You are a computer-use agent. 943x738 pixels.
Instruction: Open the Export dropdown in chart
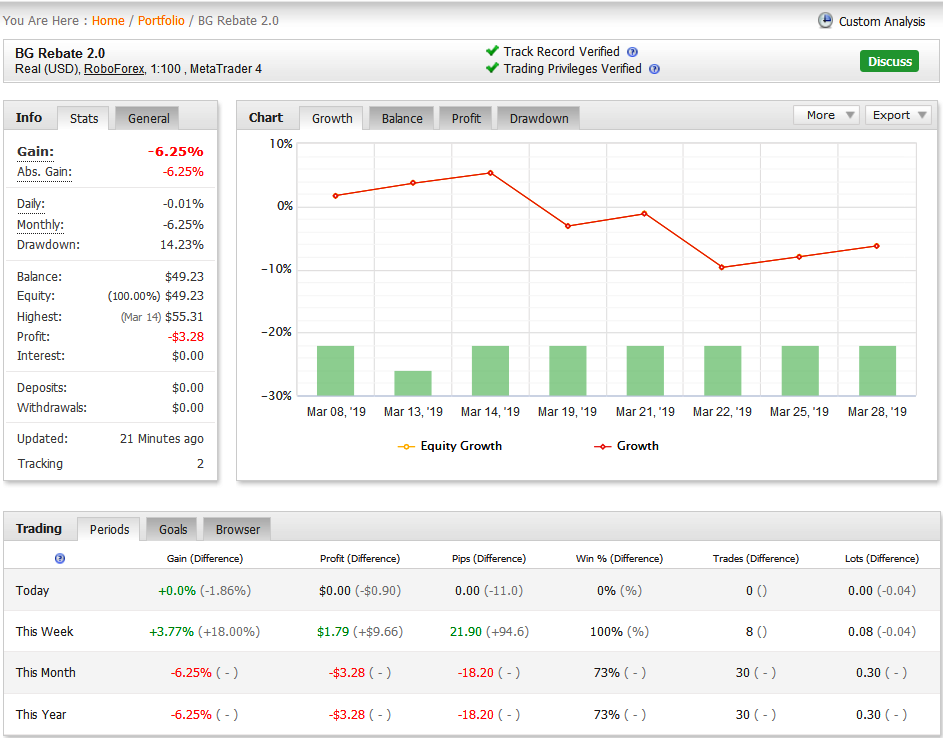(898, 115)
